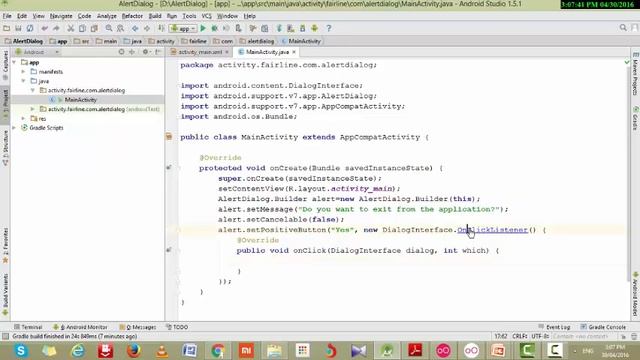Click the Copy toolbar icon

click(82, 28)
